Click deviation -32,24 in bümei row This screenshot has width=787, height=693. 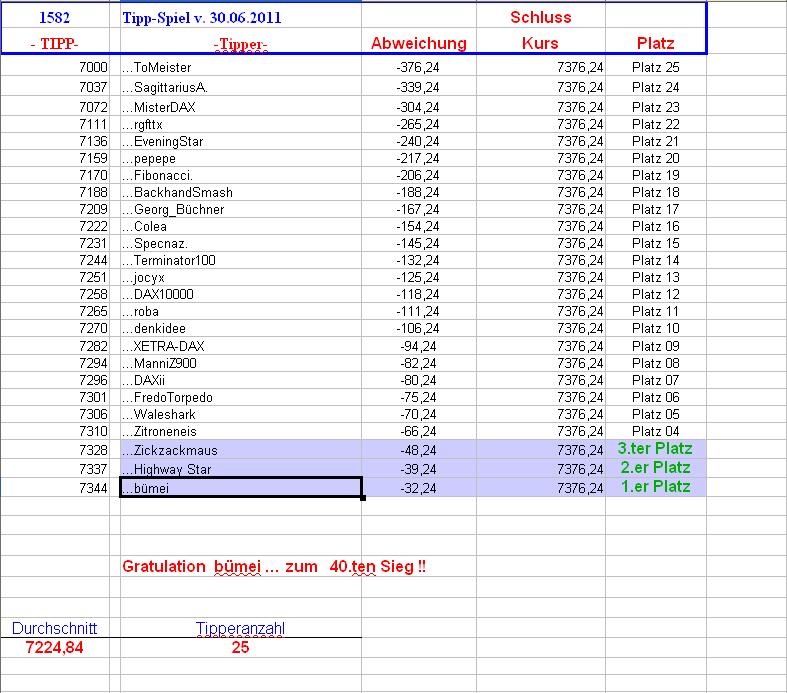(x=419, y=488)
